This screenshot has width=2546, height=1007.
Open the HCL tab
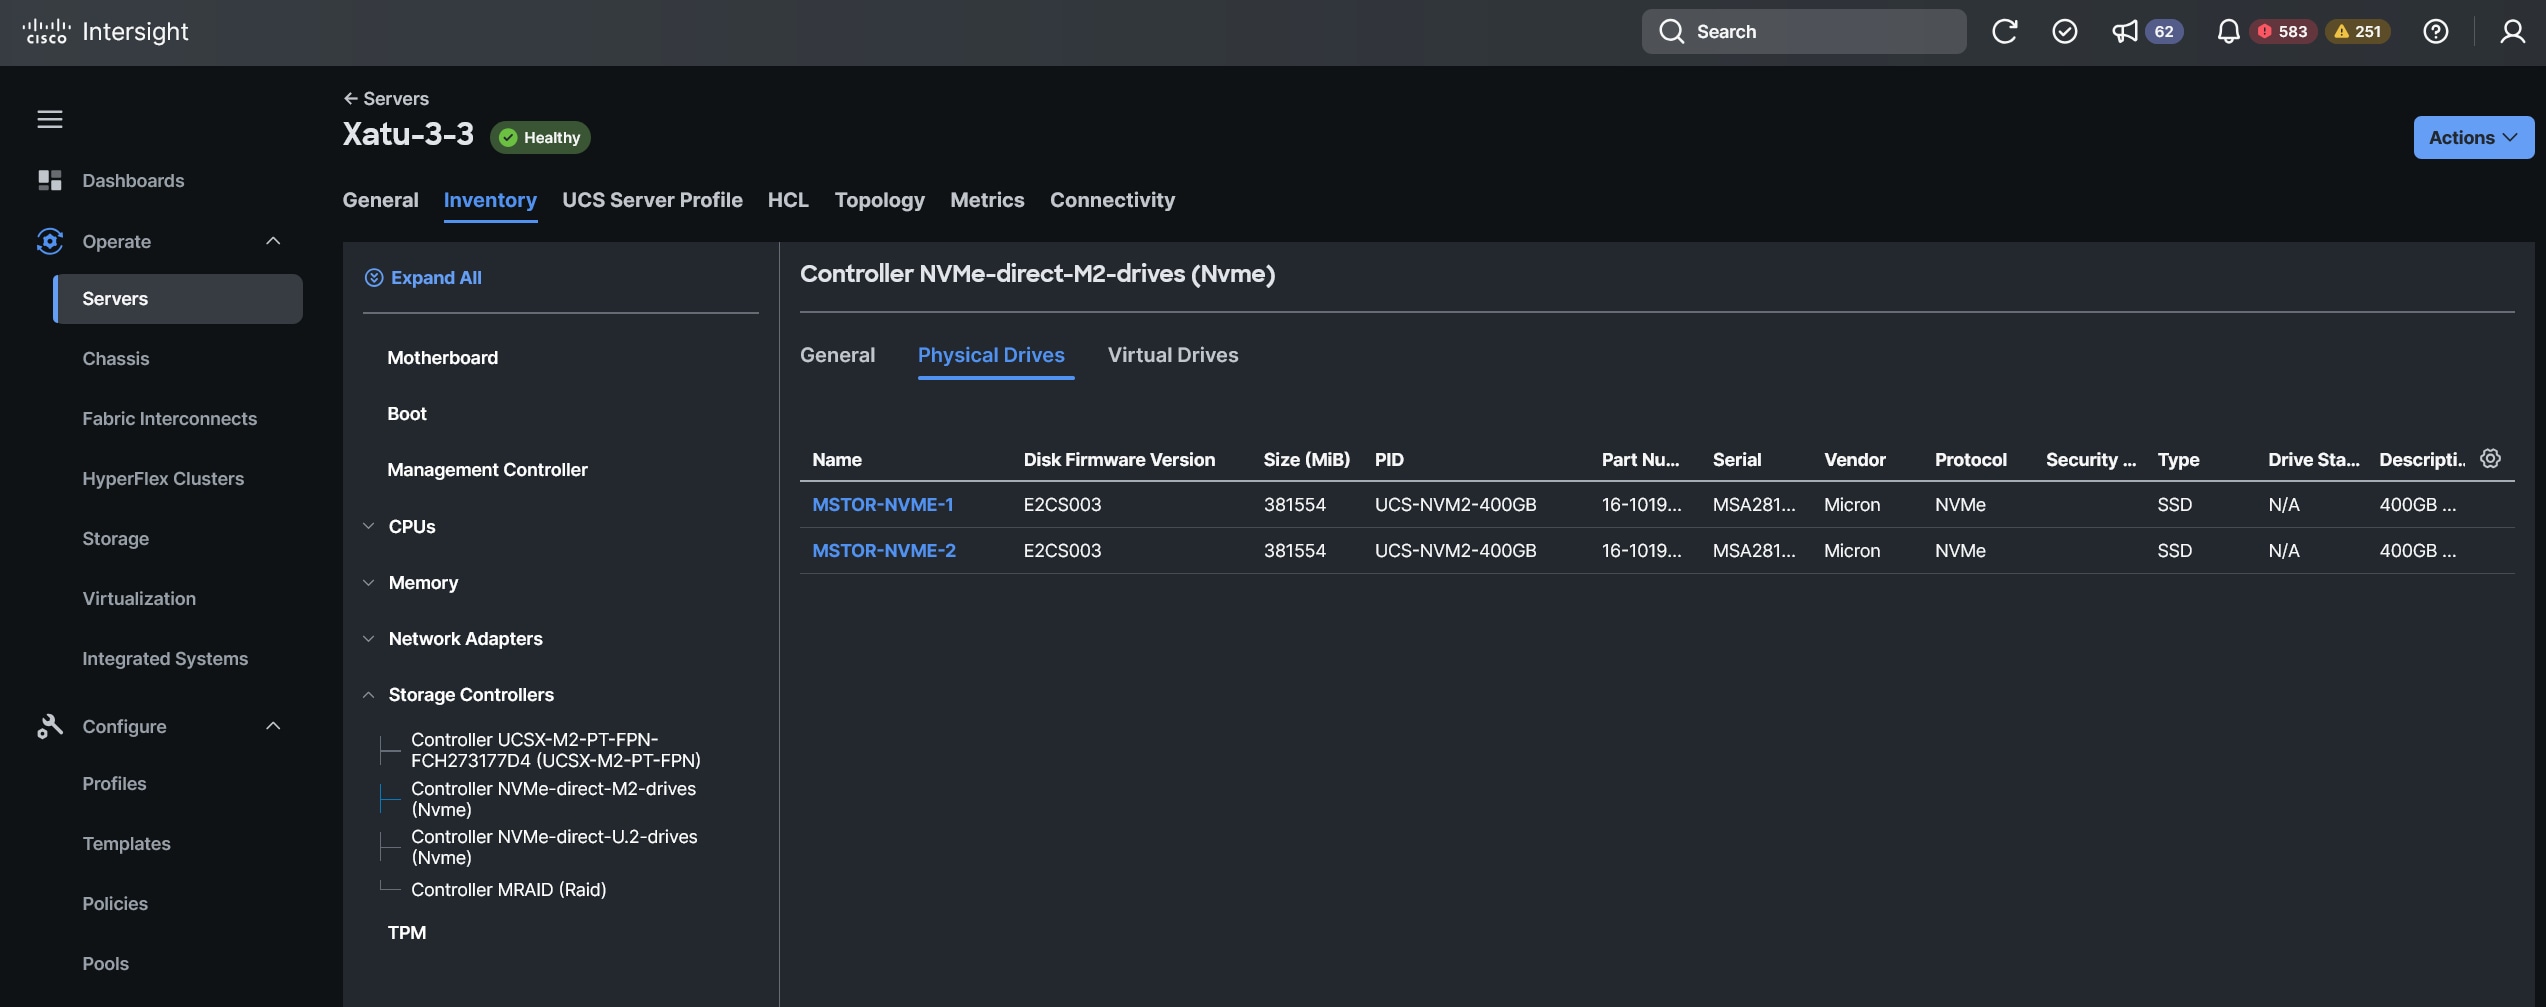[x=788, y=200]
